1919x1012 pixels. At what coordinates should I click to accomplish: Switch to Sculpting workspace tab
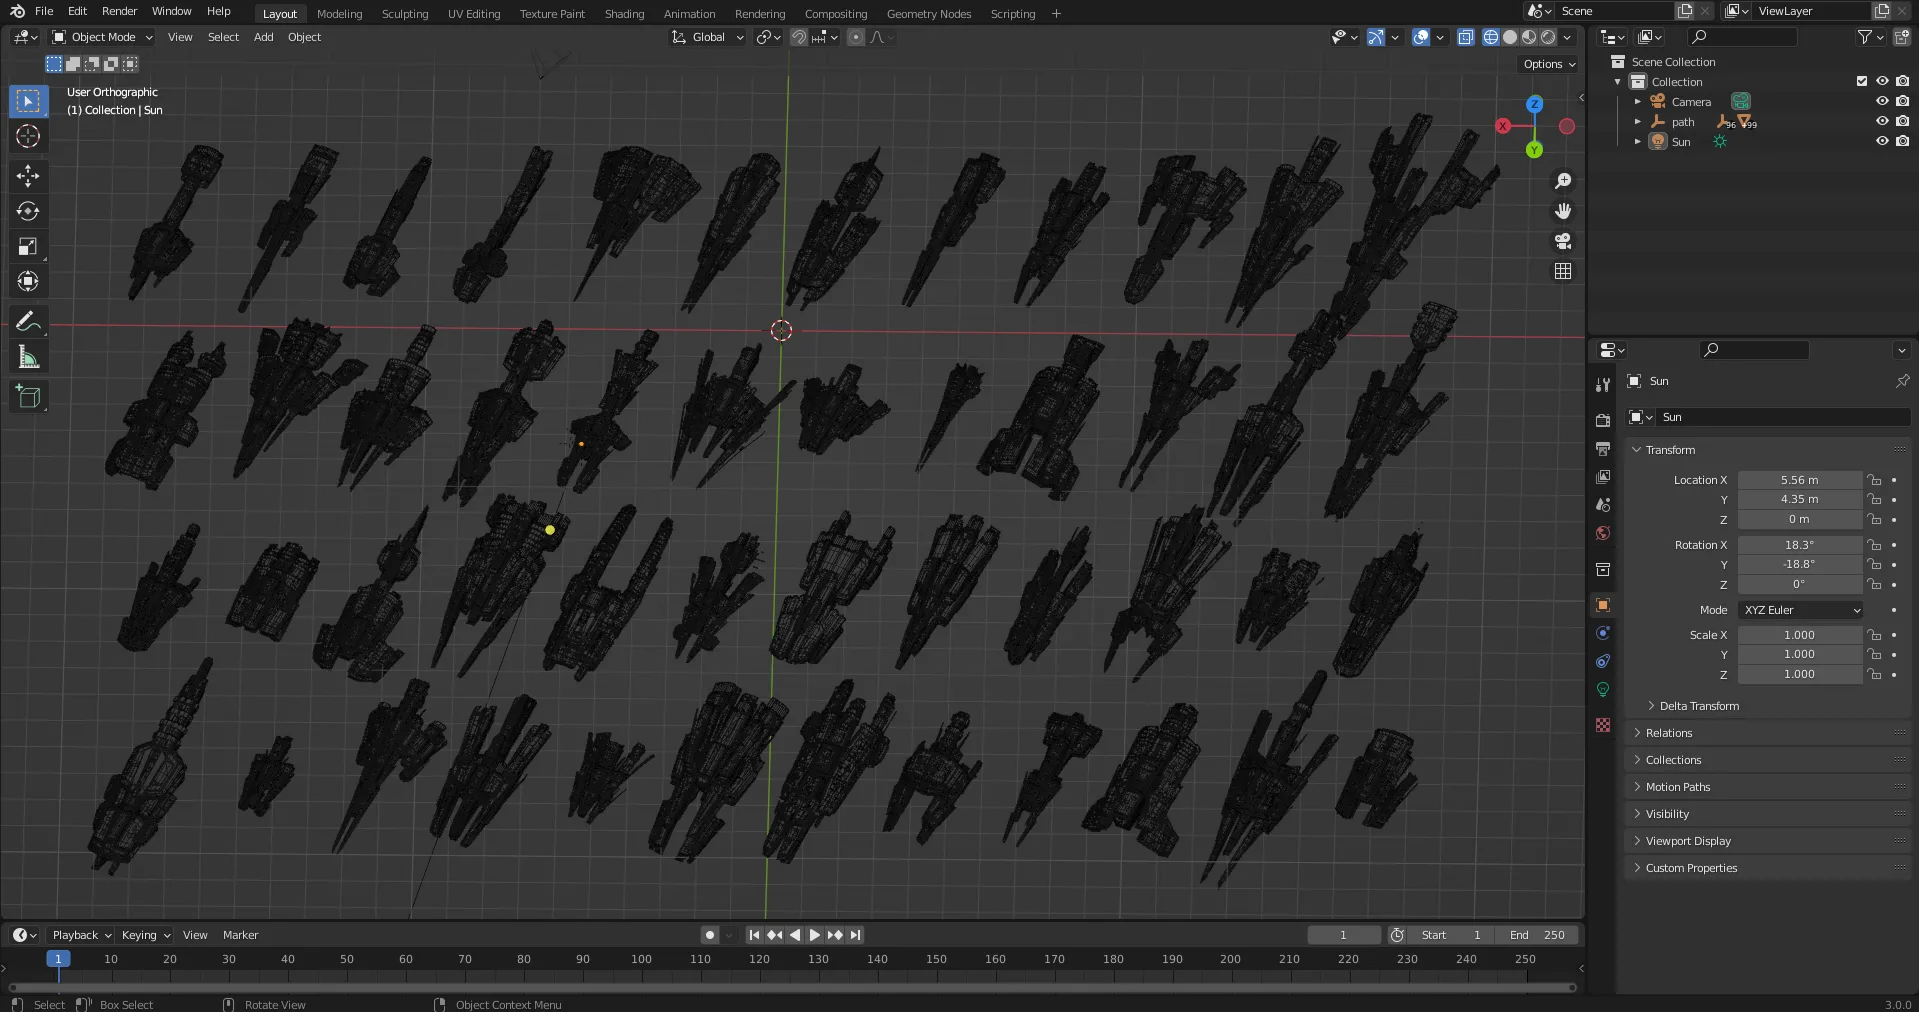[405, 14]
